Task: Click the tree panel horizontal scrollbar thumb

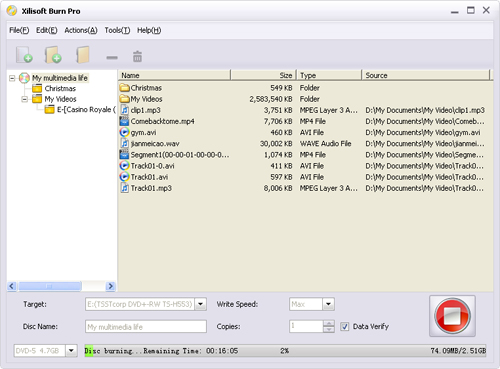Action: tap(50, 286)
